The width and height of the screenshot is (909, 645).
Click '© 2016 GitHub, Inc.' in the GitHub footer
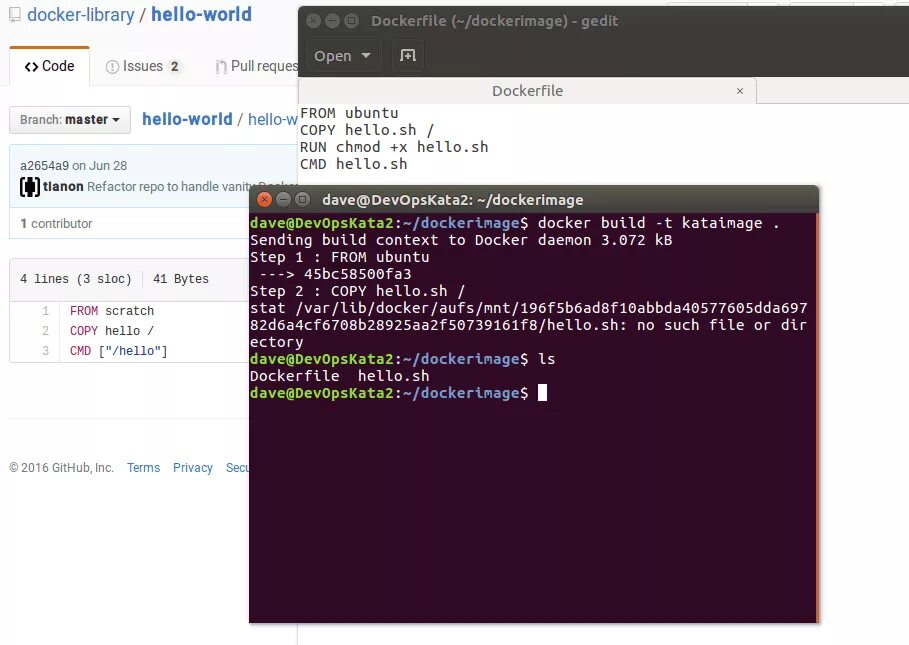coord(61,468)
